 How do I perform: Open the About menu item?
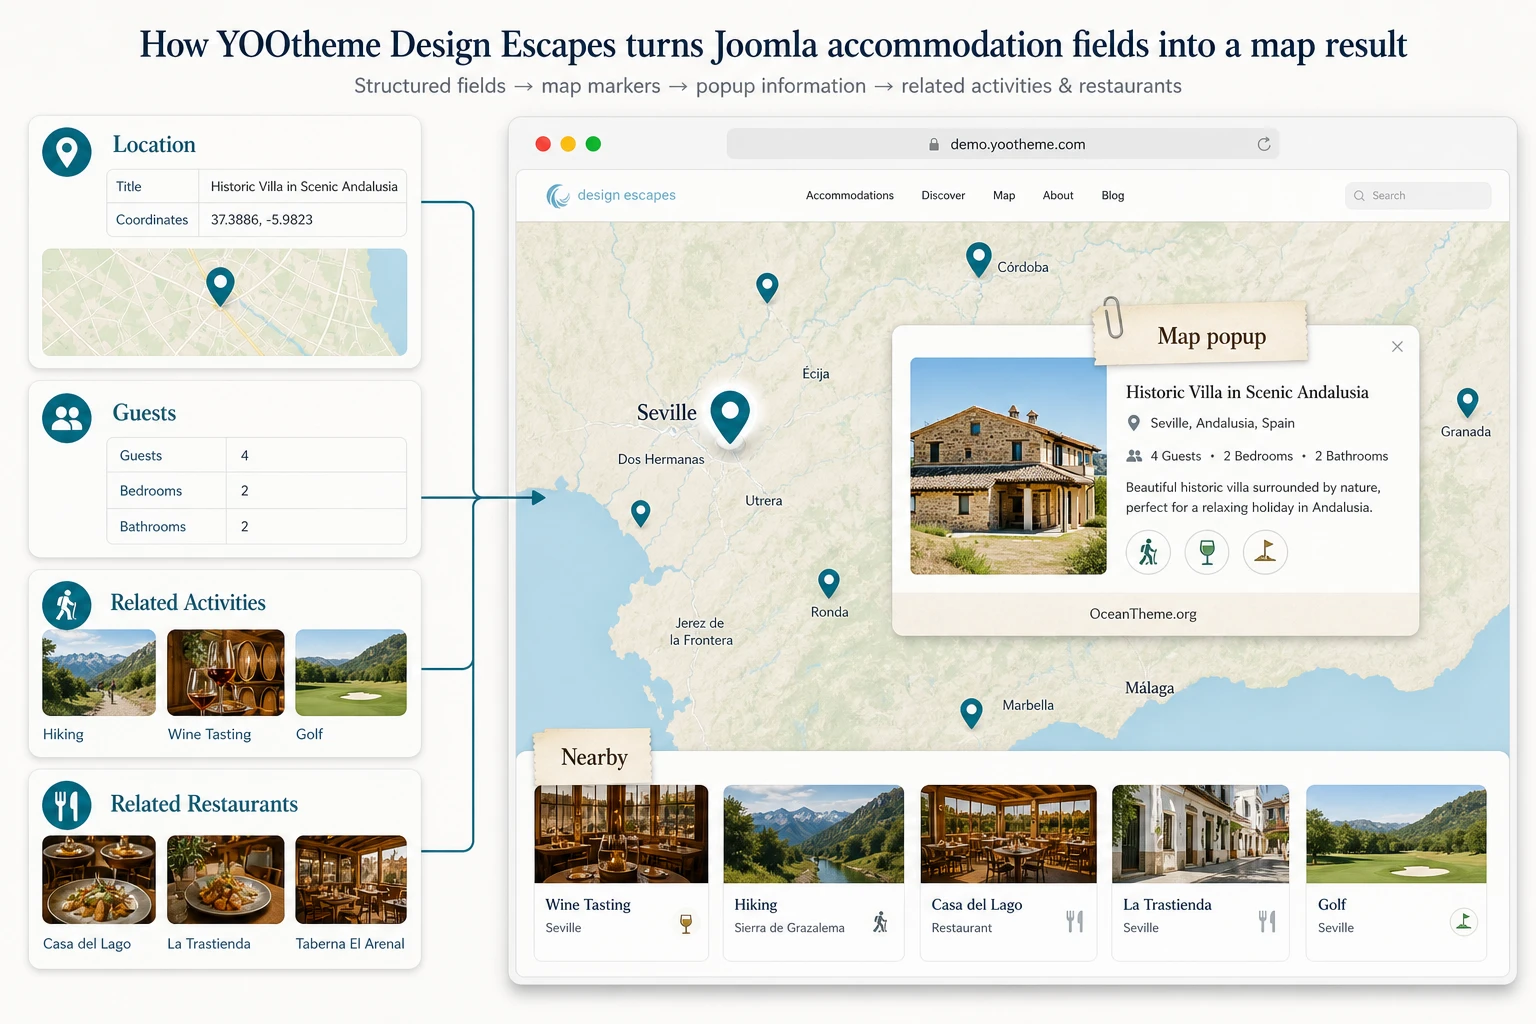pyautogui.click(x=1058, y=196)
